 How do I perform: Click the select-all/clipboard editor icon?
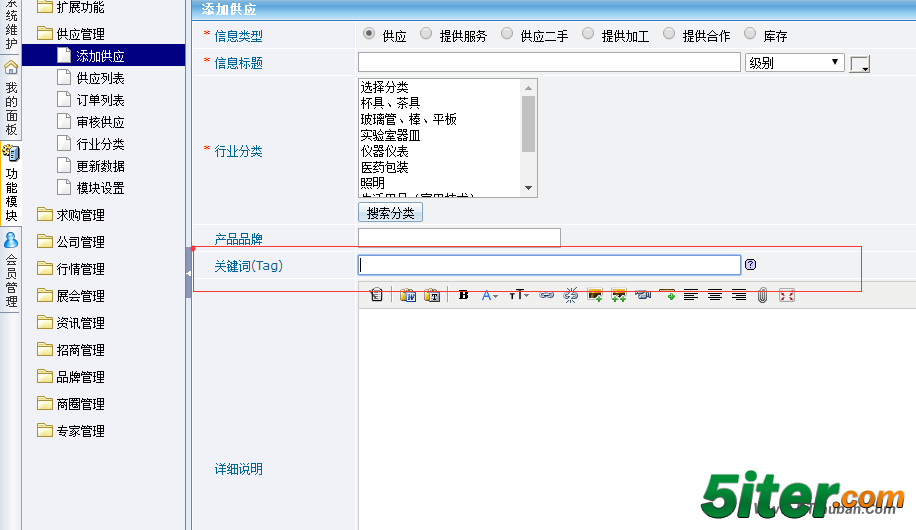pos(377,295)
